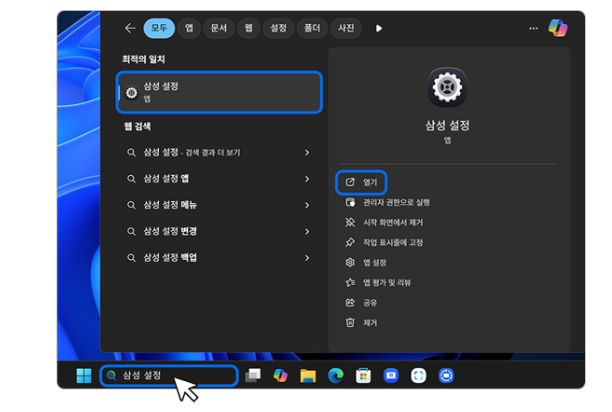Switch to the 사진 filter tab
The width and height of the screenshot is (612, 412).
(346, 28)
